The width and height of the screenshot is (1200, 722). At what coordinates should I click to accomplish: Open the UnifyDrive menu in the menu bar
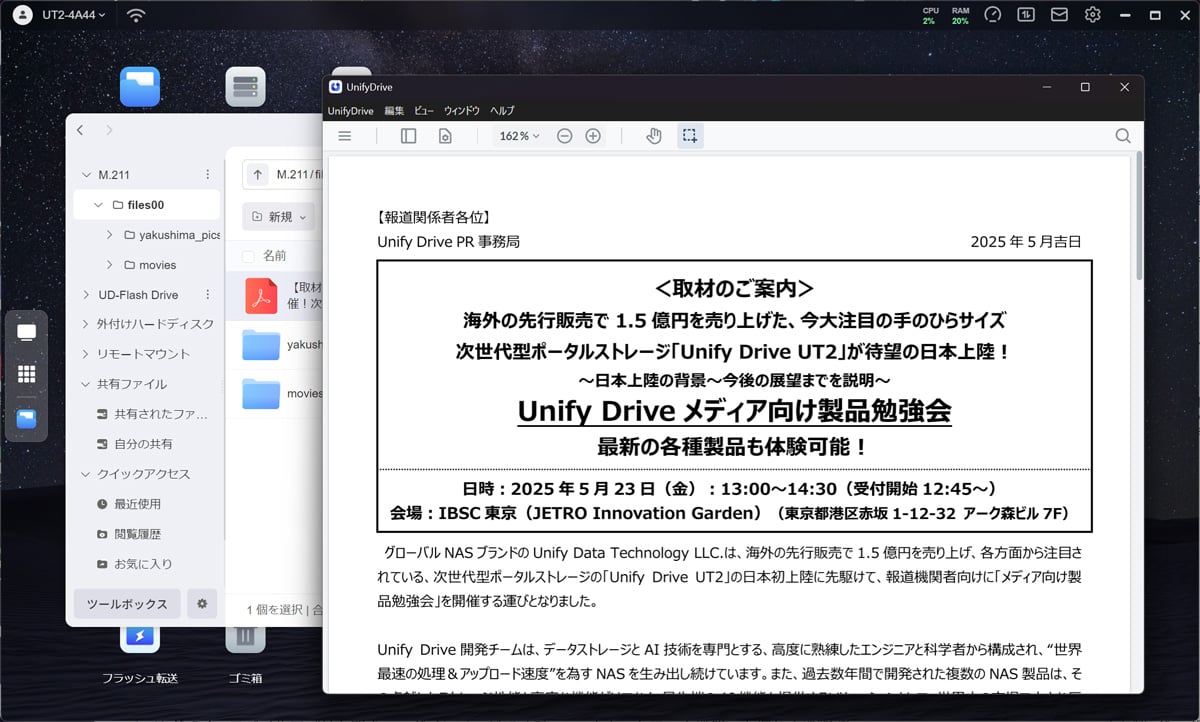point(350,111)
